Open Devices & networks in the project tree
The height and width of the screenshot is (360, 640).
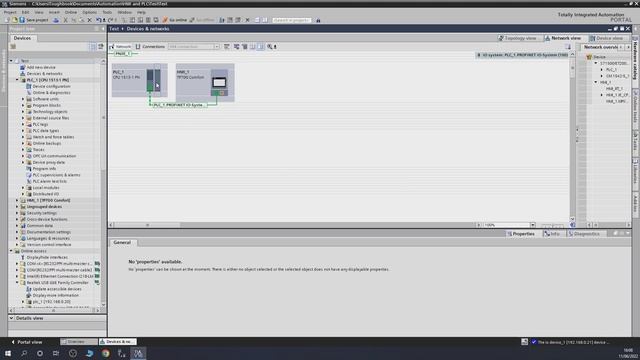tap(44, 73)
